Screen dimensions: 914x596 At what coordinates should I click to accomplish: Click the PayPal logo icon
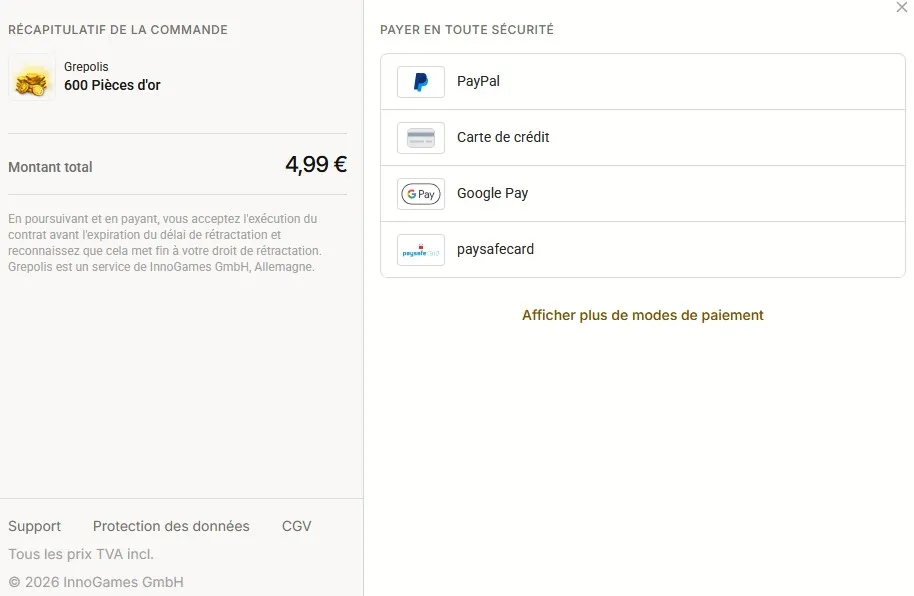(421, 82)
